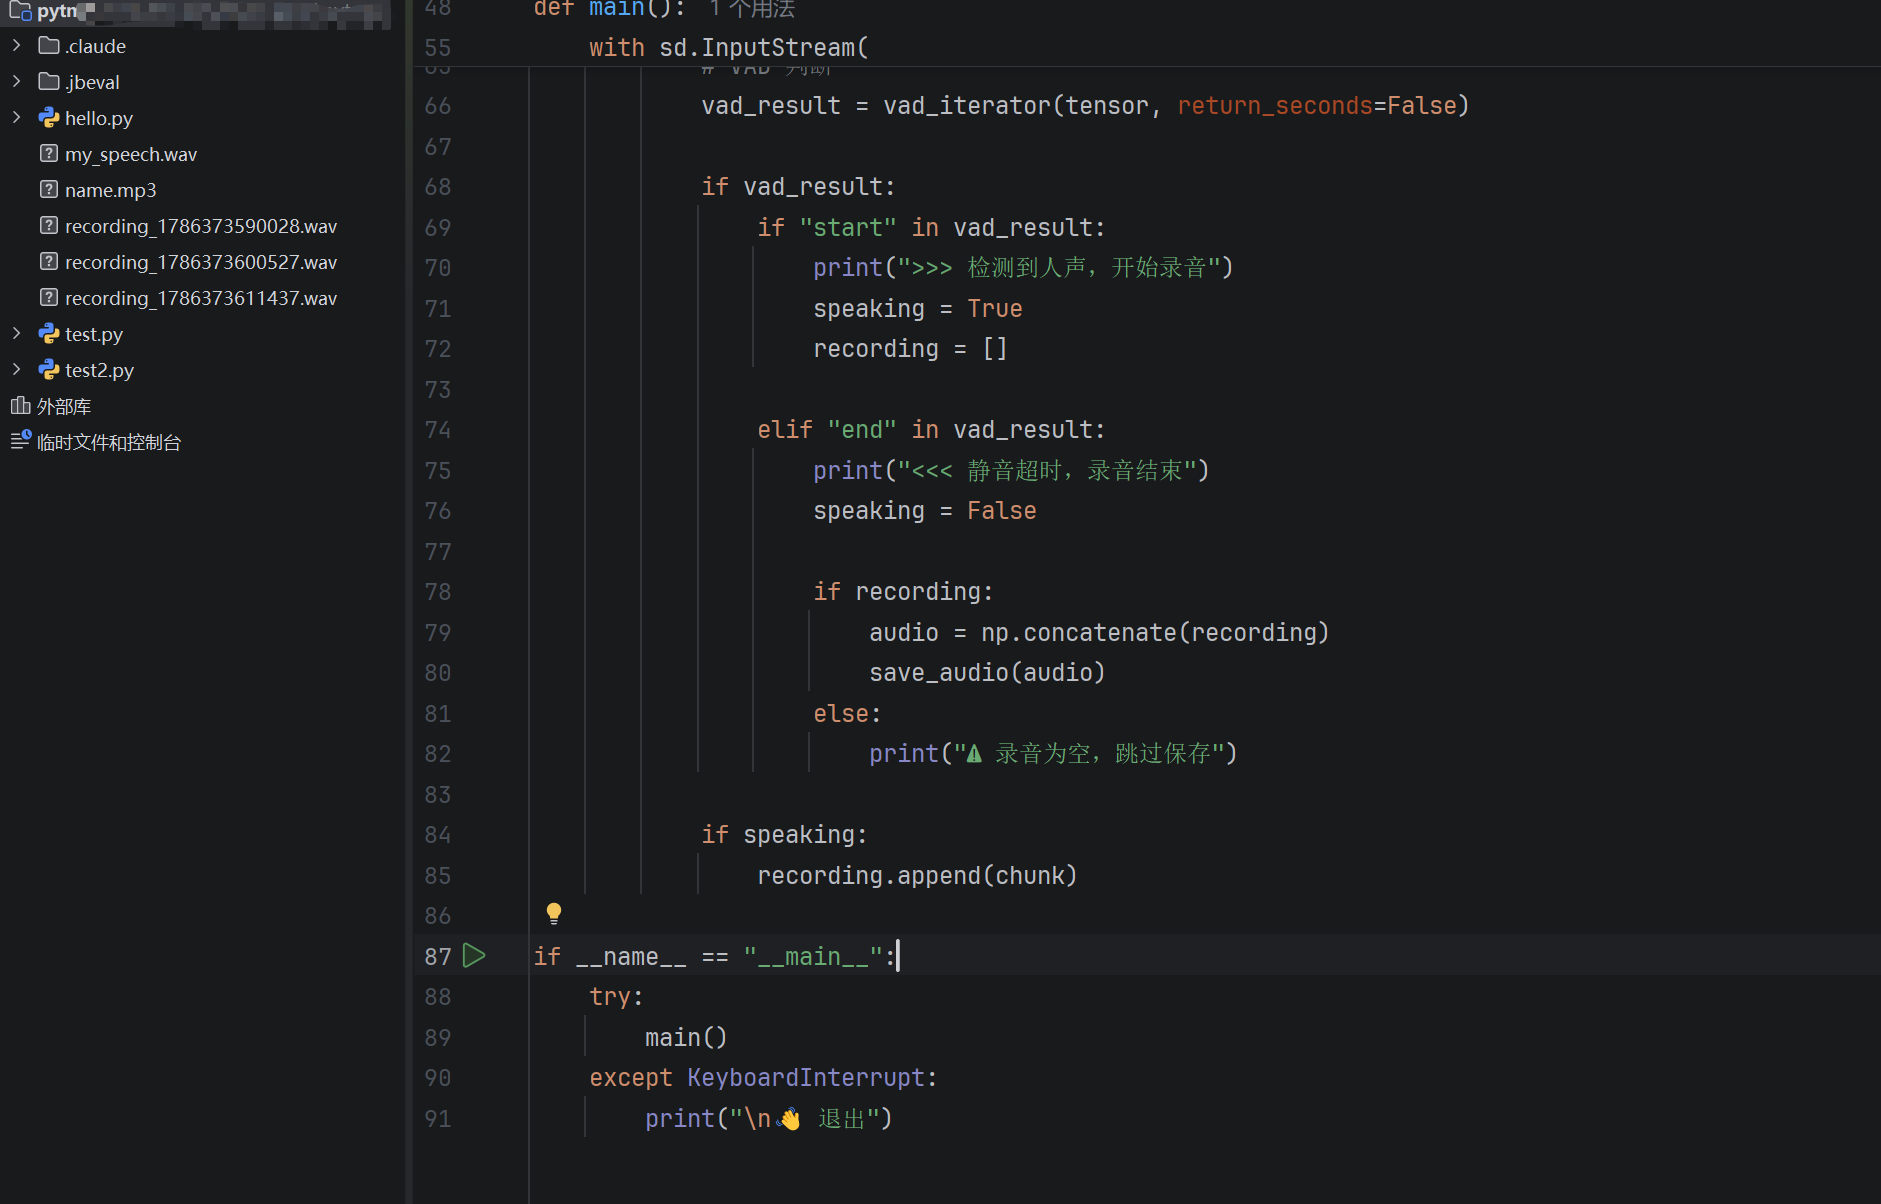The height and width of the screenshot is (1204, 1881).
Task: Select recording_1786373590028.wav in the tree
Action: [201, 226]
